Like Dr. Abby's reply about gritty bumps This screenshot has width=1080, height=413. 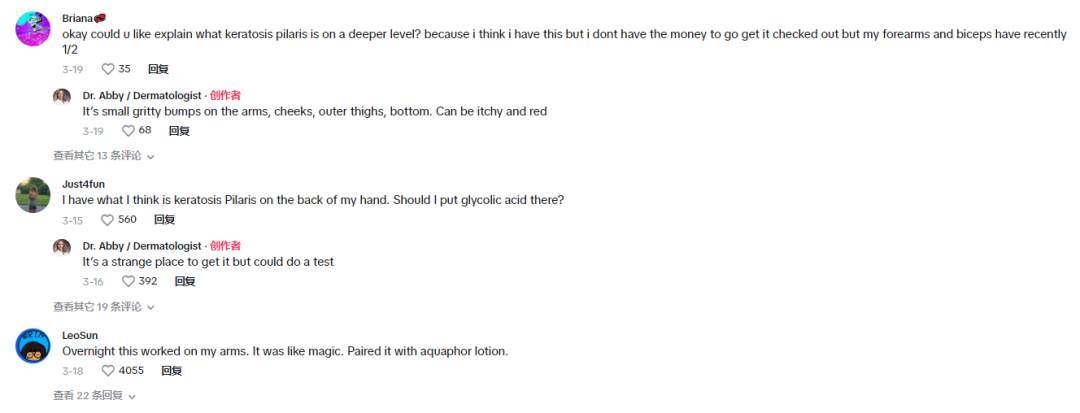coord(128,131)
